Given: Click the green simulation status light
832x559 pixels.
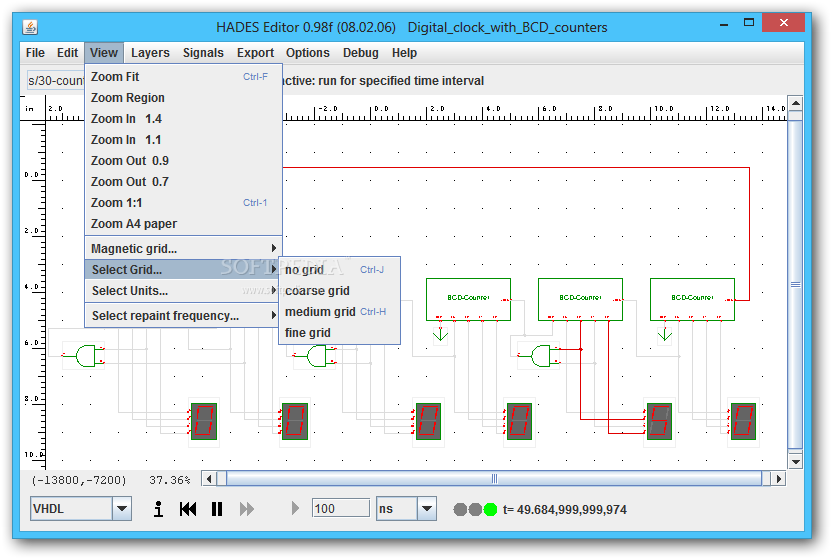Looking at the screenshot, I should pyautogui.click(x=490, y=510).
